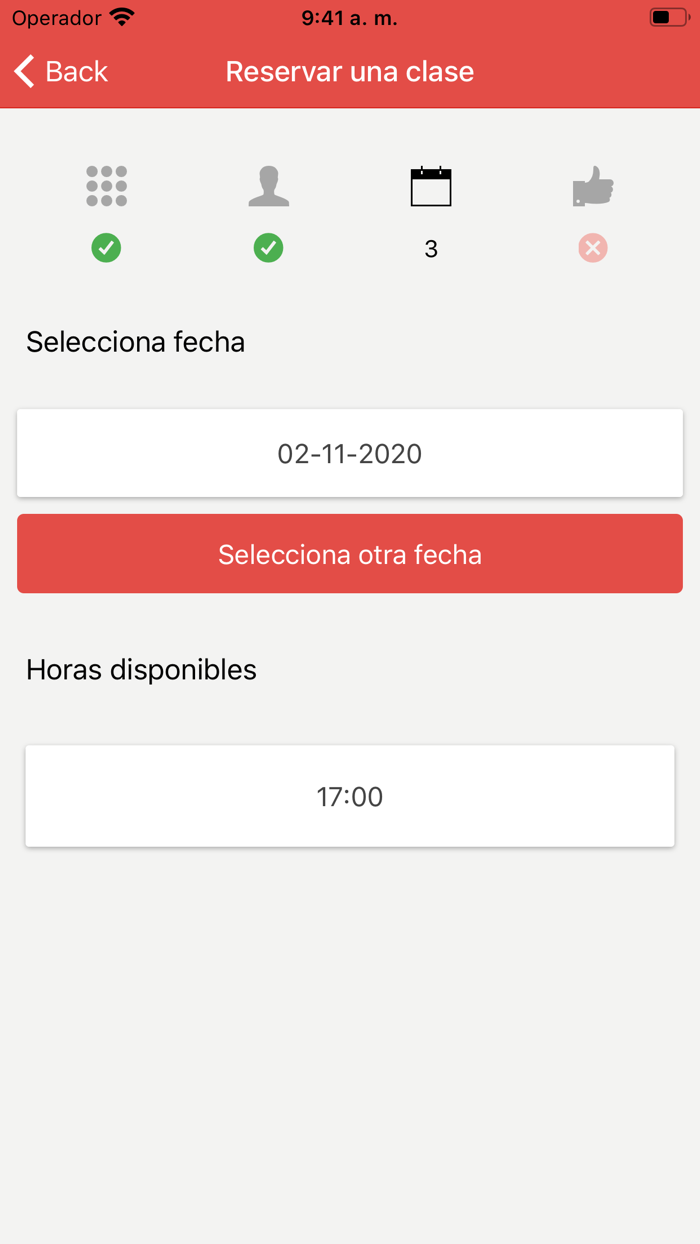
Task: Open the date selector showing 02-11-2020
Action: [x=350, y=453]
